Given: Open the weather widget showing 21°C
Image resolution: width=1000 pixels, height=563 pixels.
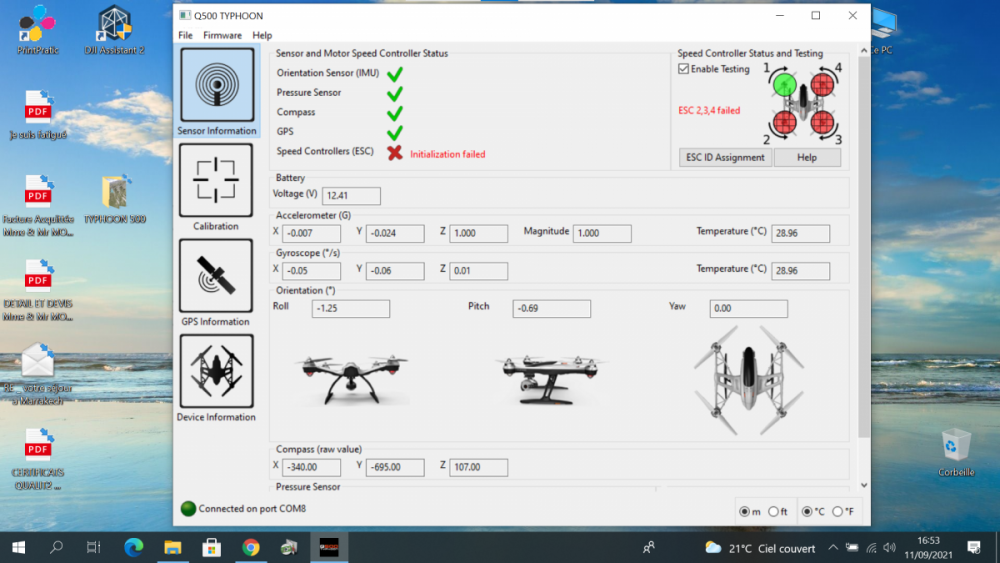Looking at the screenshot, I should pos(760,548).
